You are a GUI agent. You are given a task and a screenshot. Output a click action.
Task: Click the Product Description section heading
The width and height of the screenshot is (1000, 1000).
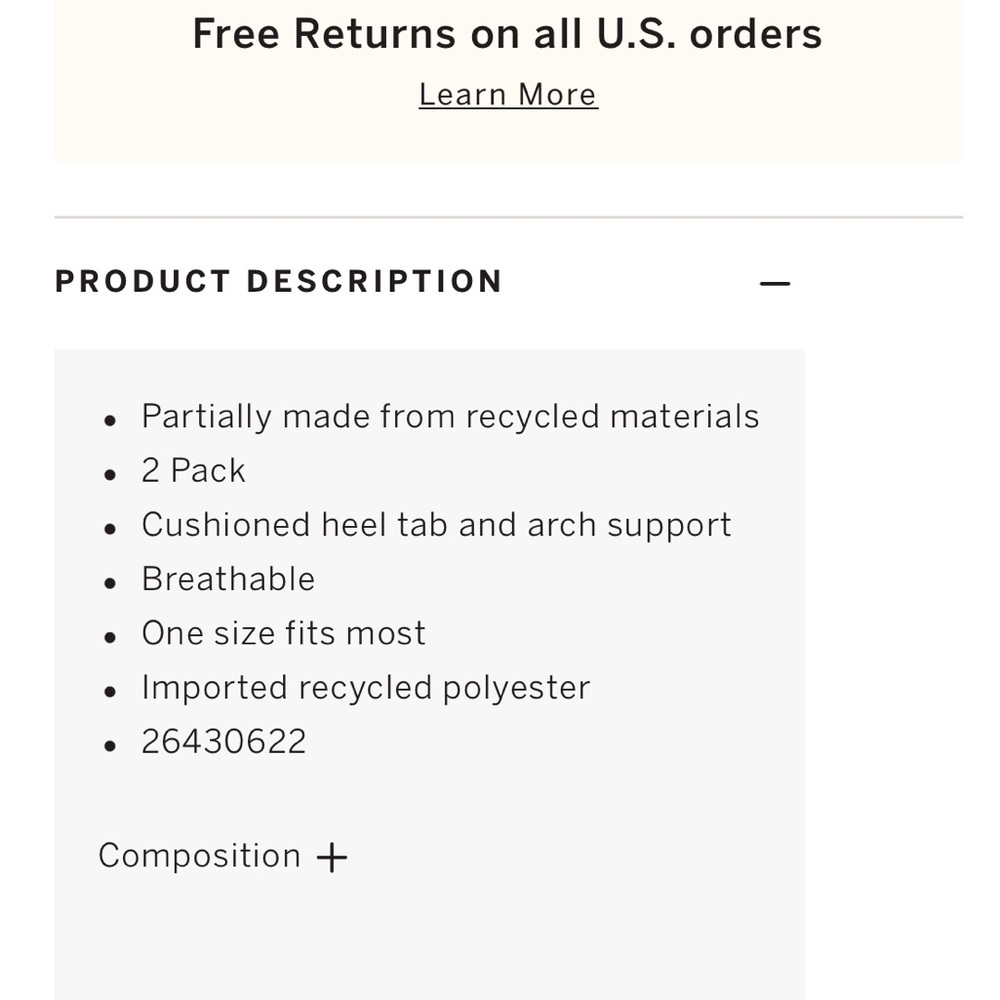click(x=278, y=282)
